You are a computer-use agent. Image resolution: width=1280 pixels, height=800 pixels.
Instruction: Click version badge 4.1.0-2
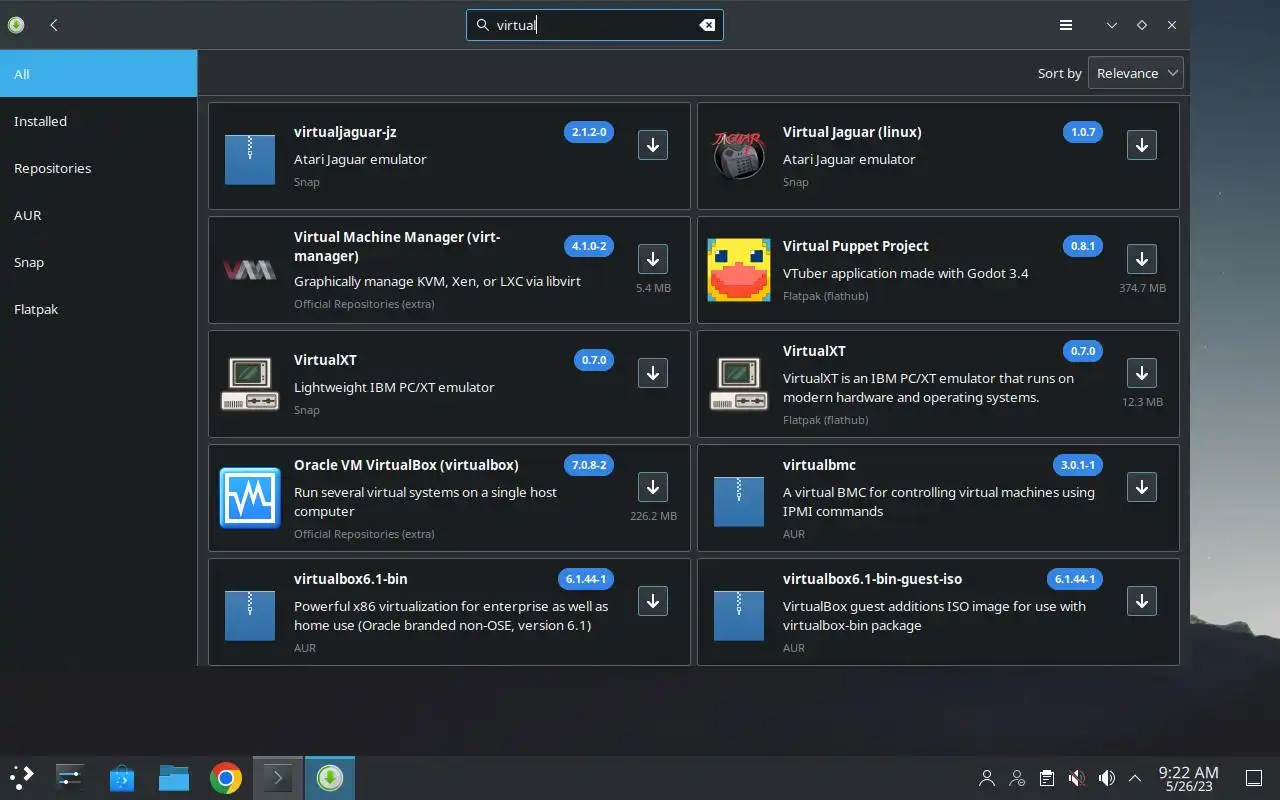click(x=589, y=246)
